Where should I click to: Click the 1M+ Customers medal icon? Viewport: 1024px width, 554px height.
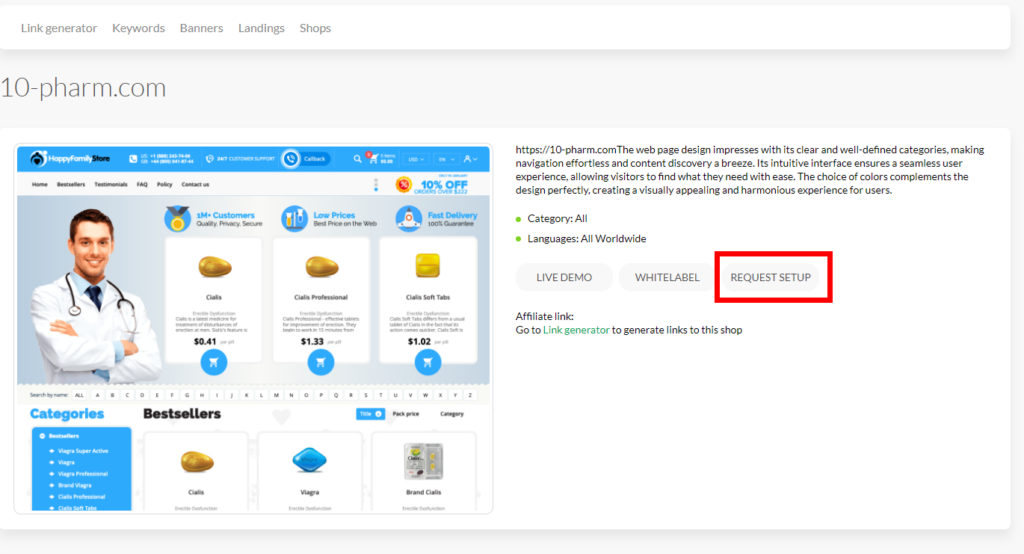(177, 219)
